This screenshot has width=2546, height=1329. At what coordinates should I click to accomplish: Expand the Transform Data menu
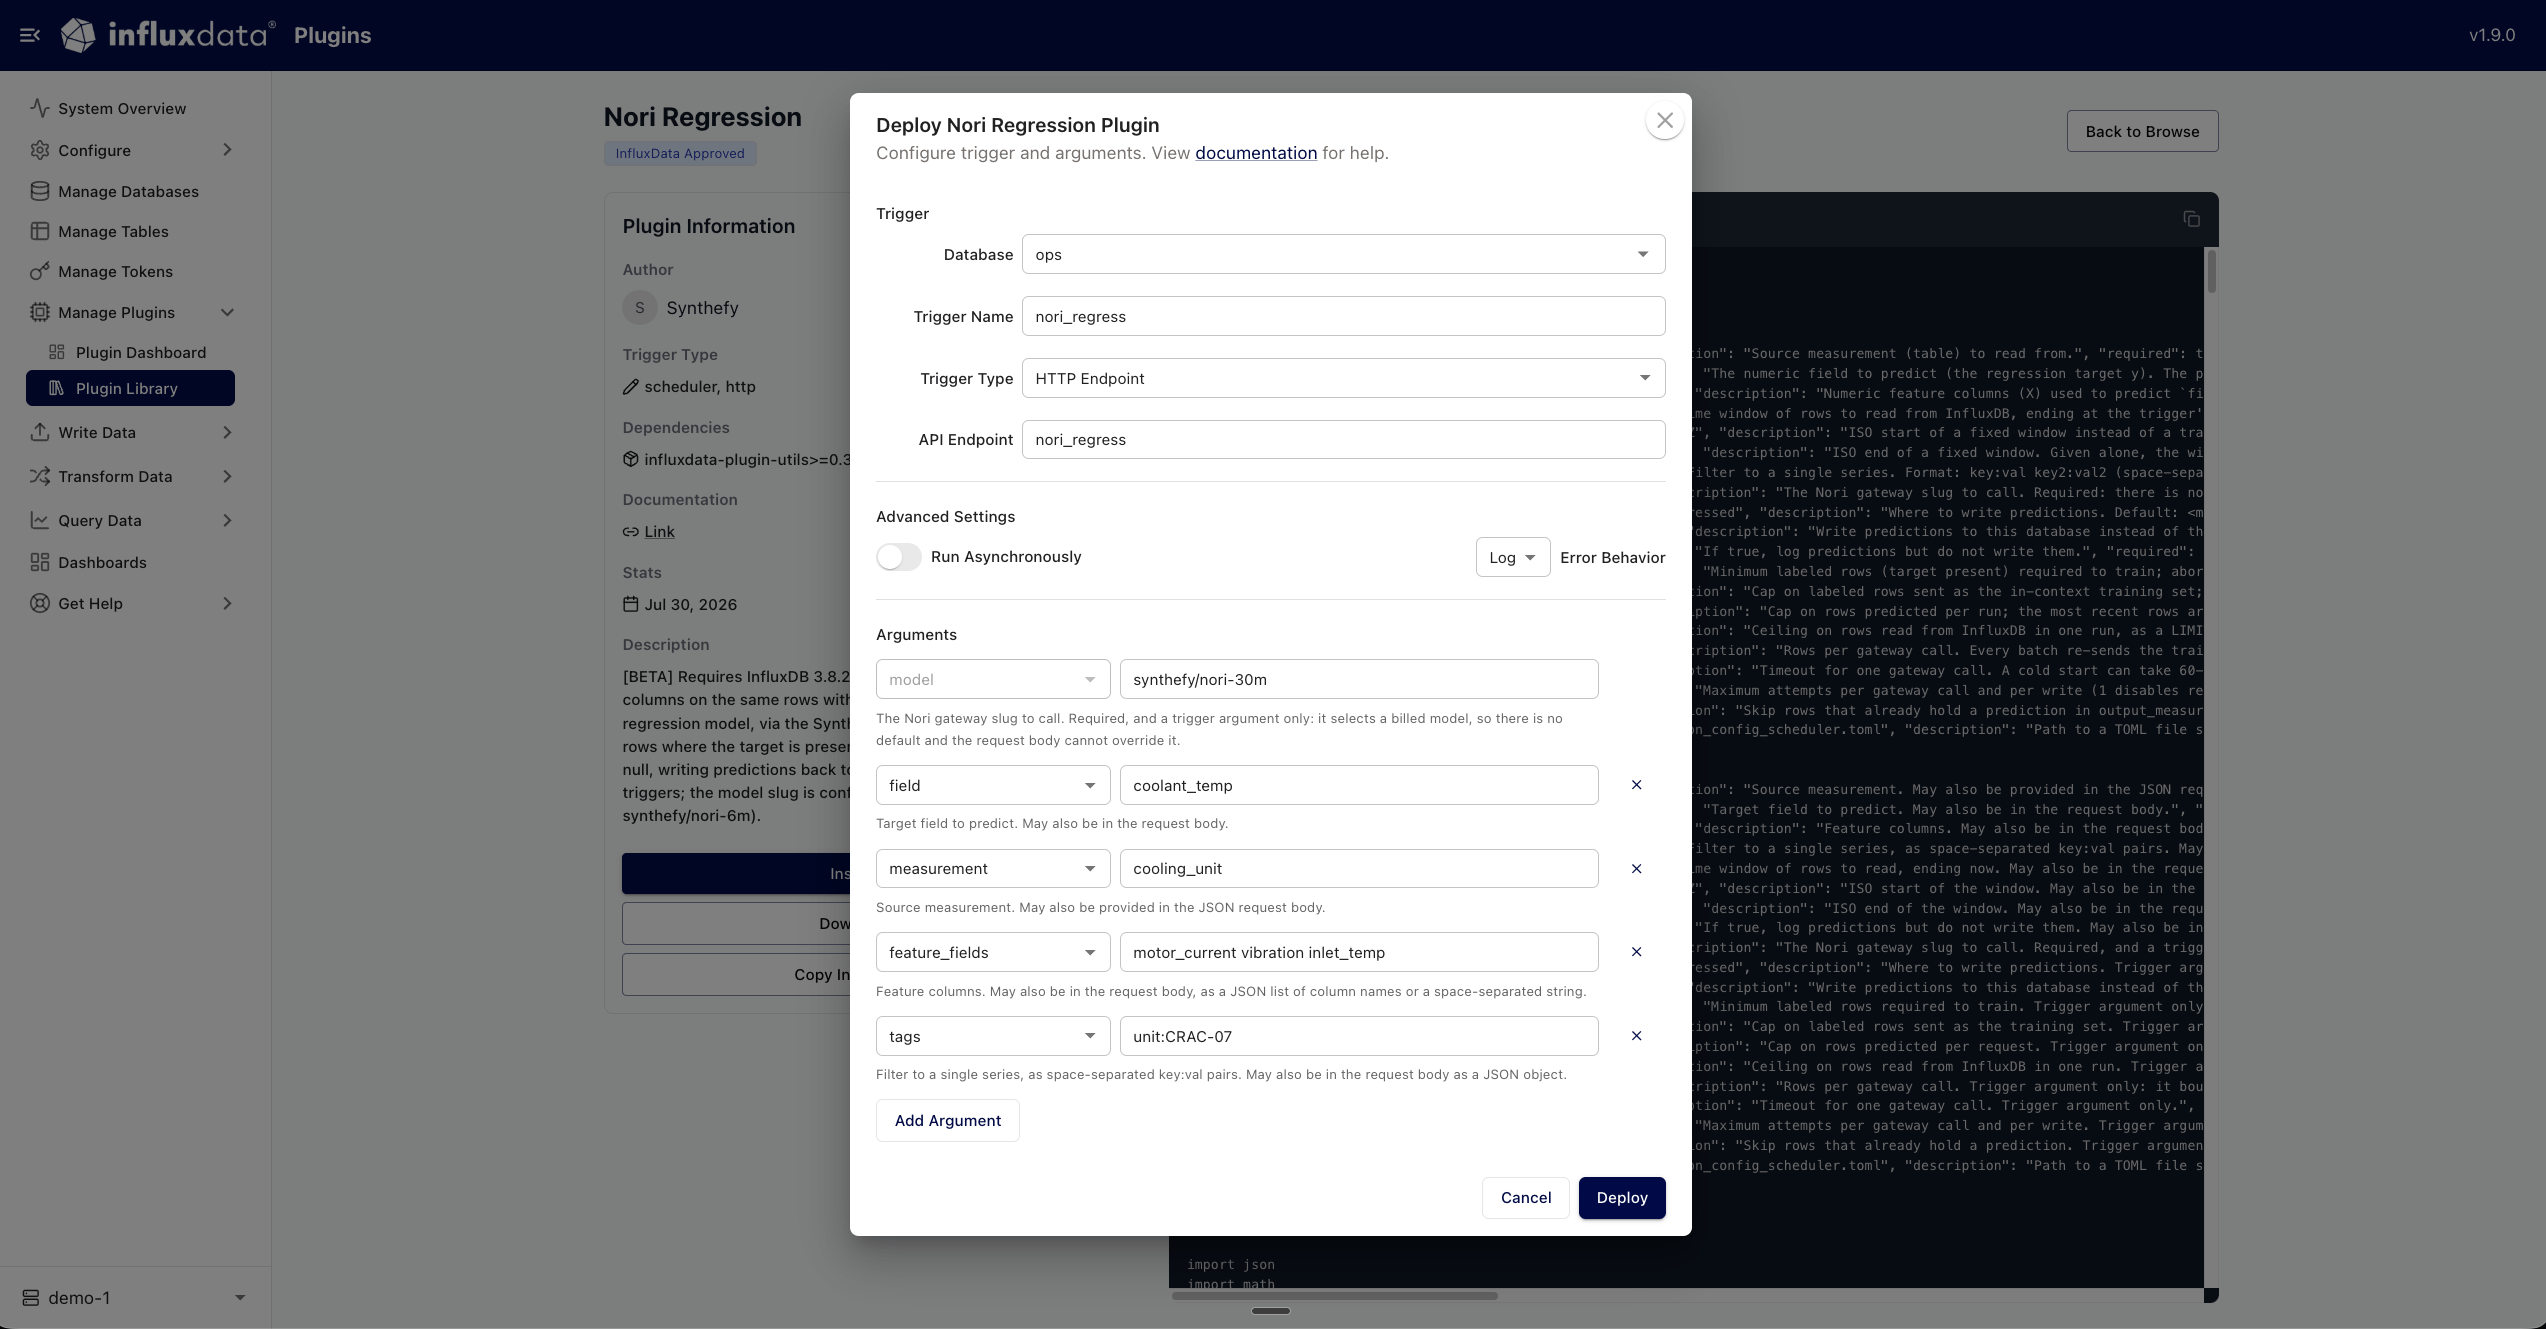(130, 476)
